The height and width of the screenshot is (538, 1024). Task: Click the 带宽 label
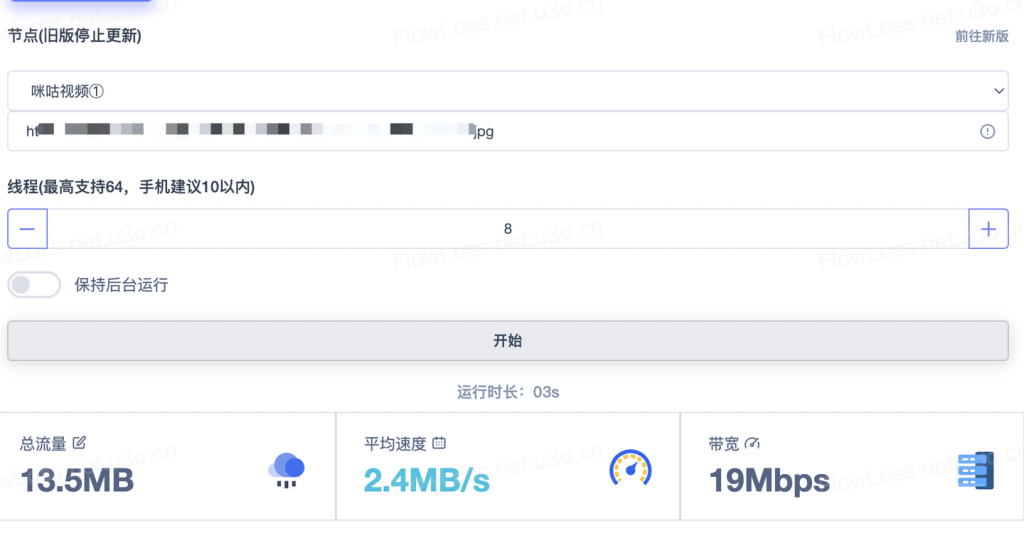click(724, 444)
